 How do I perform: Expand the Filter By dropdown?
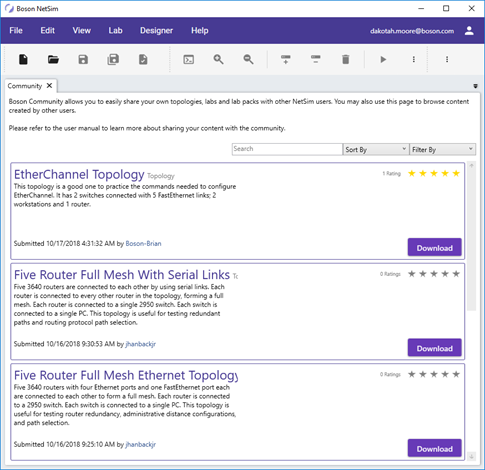442,149
